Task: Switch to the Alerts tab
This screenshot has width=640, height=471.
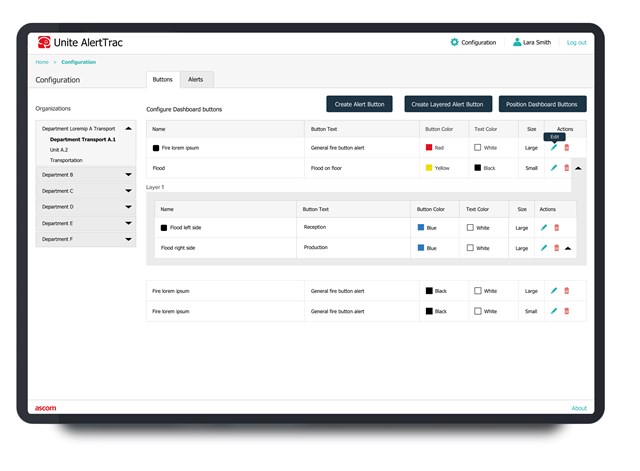Action: [x=196, y=79]
